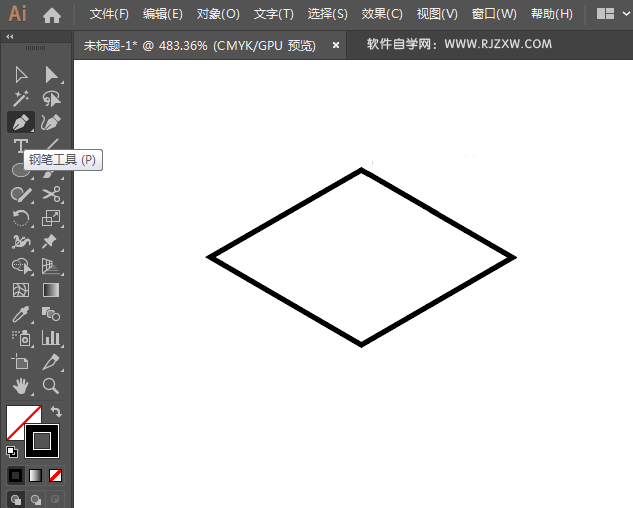Viewport: 633px width, 508px height.
Task: Click the Stroke color box
Action: (42, 441)
